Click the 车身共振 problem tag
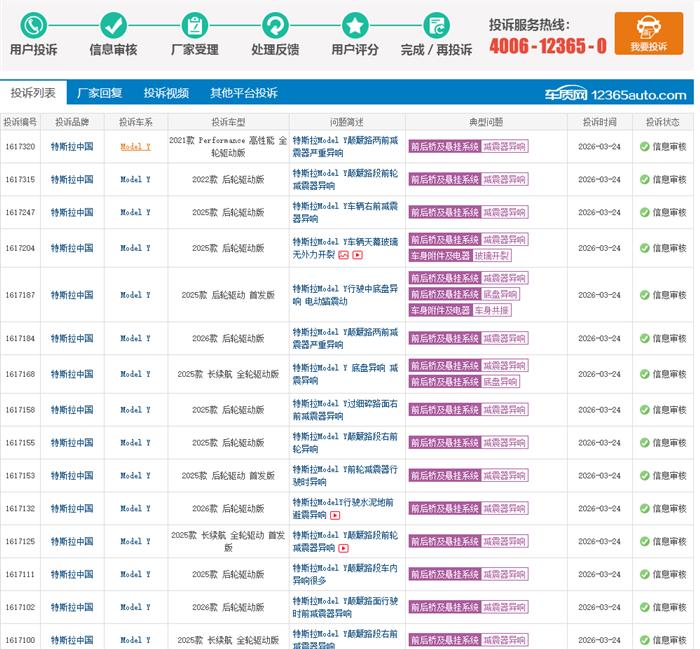This screenshot has width=700, height=649. tap(491, 310)
